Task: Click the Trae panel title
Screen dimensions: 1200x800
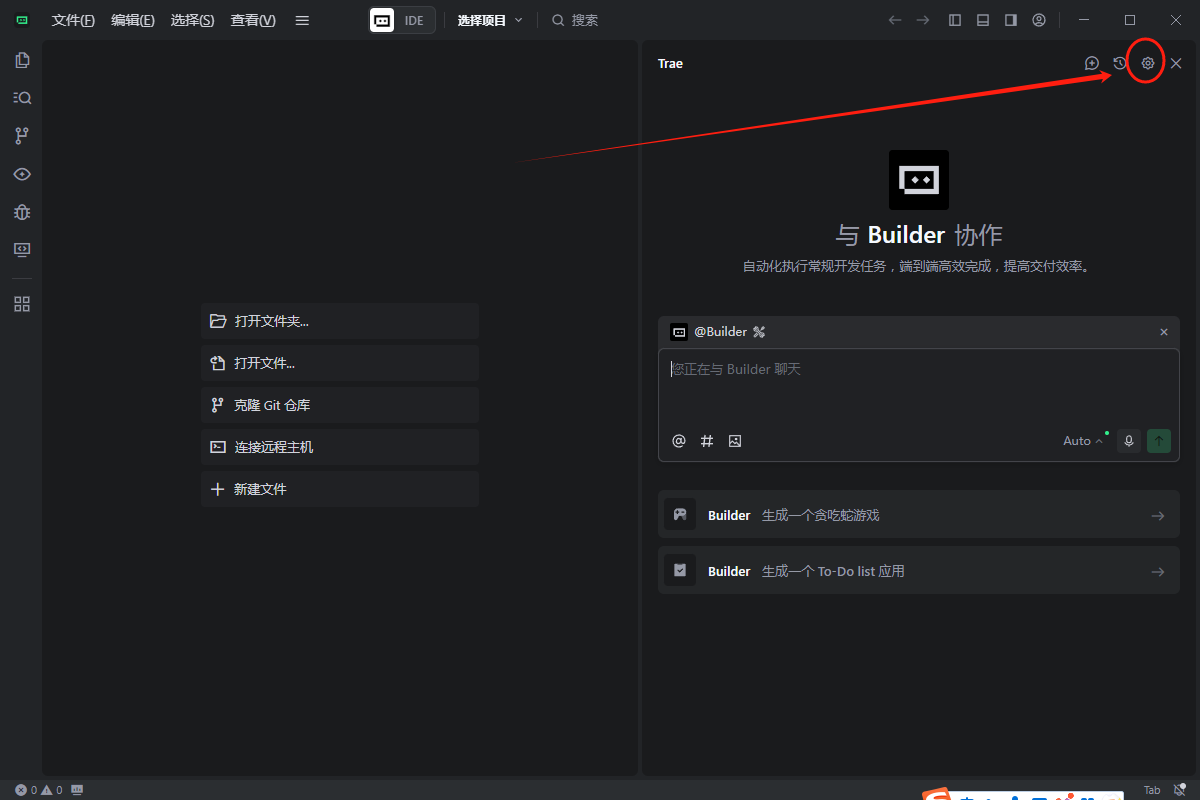Action: [670, 63]
